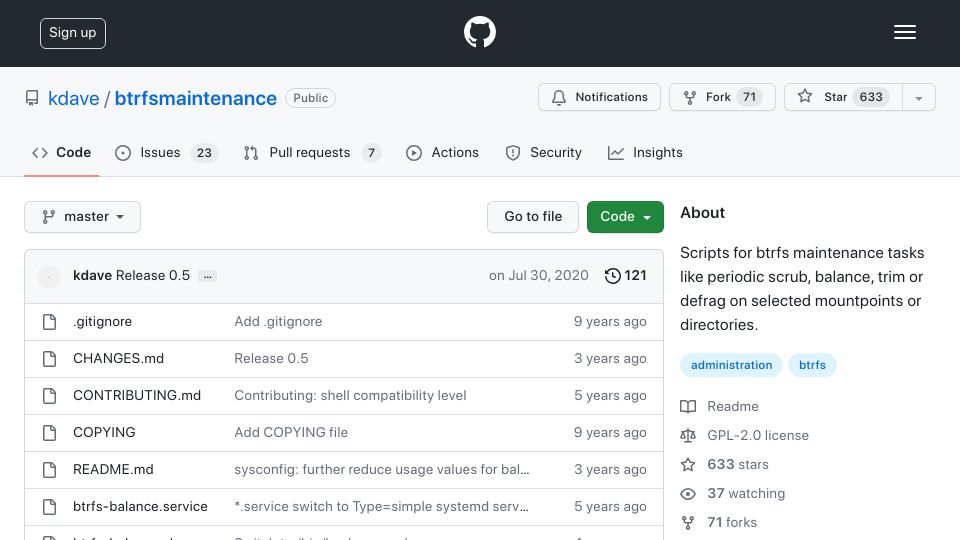
Task: Open the CHANGES.md file
Action: 119,358
